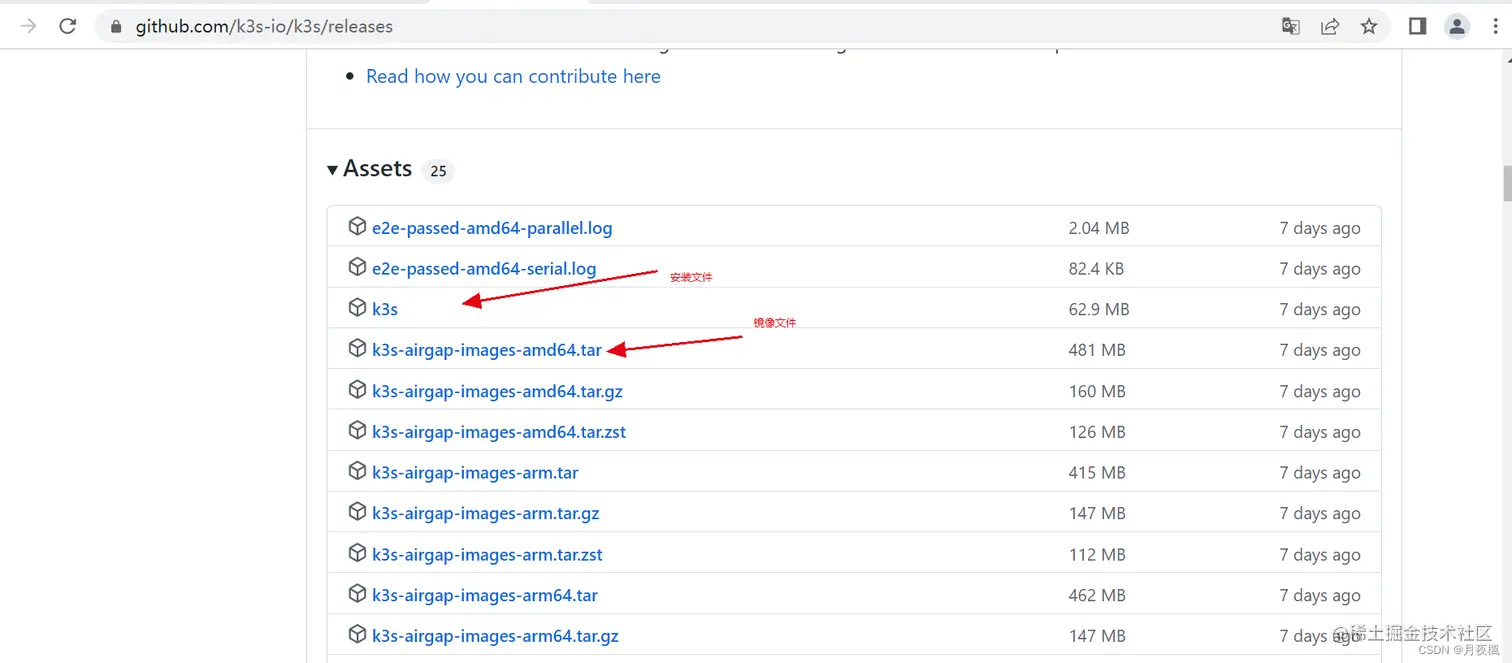Open 'Read how you can contribute here' link
This screenshot has width=1512, height=663.
[513, 76]
